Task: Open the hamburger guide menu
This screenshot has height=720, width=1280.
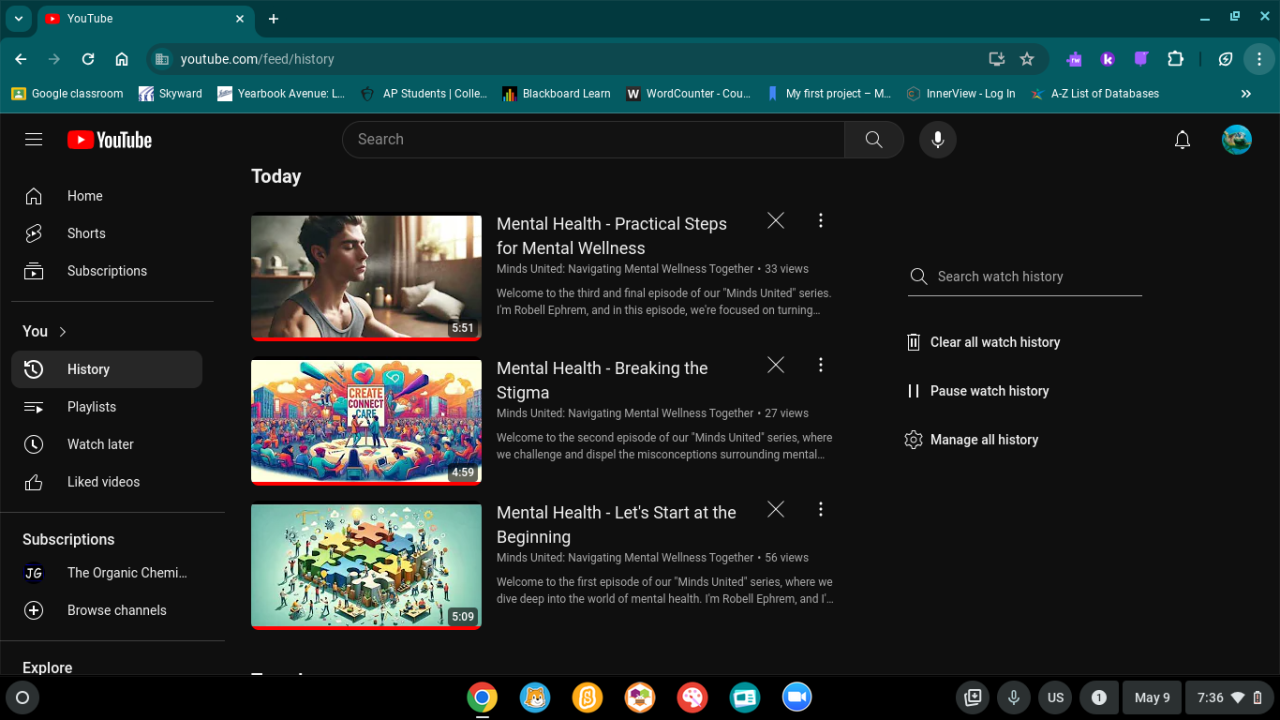Action: tap(34, 140)
